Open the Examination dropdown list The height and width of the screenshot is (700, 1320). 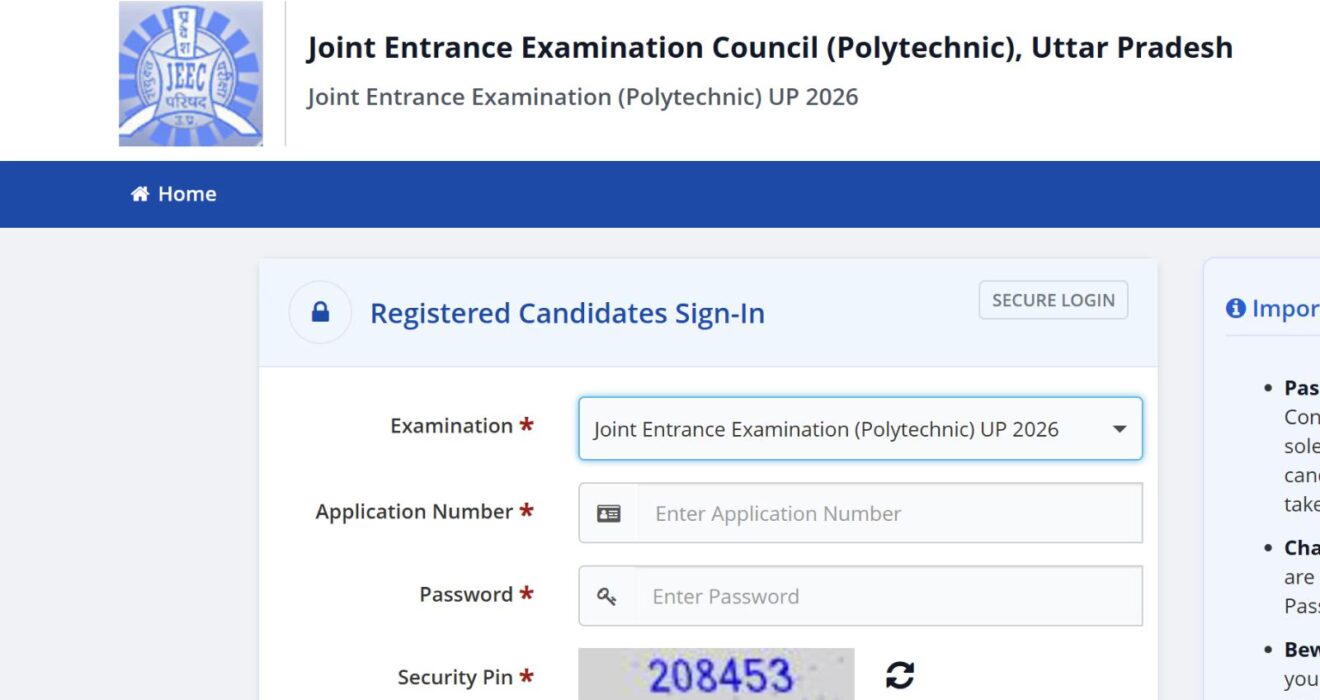[860, 429]
